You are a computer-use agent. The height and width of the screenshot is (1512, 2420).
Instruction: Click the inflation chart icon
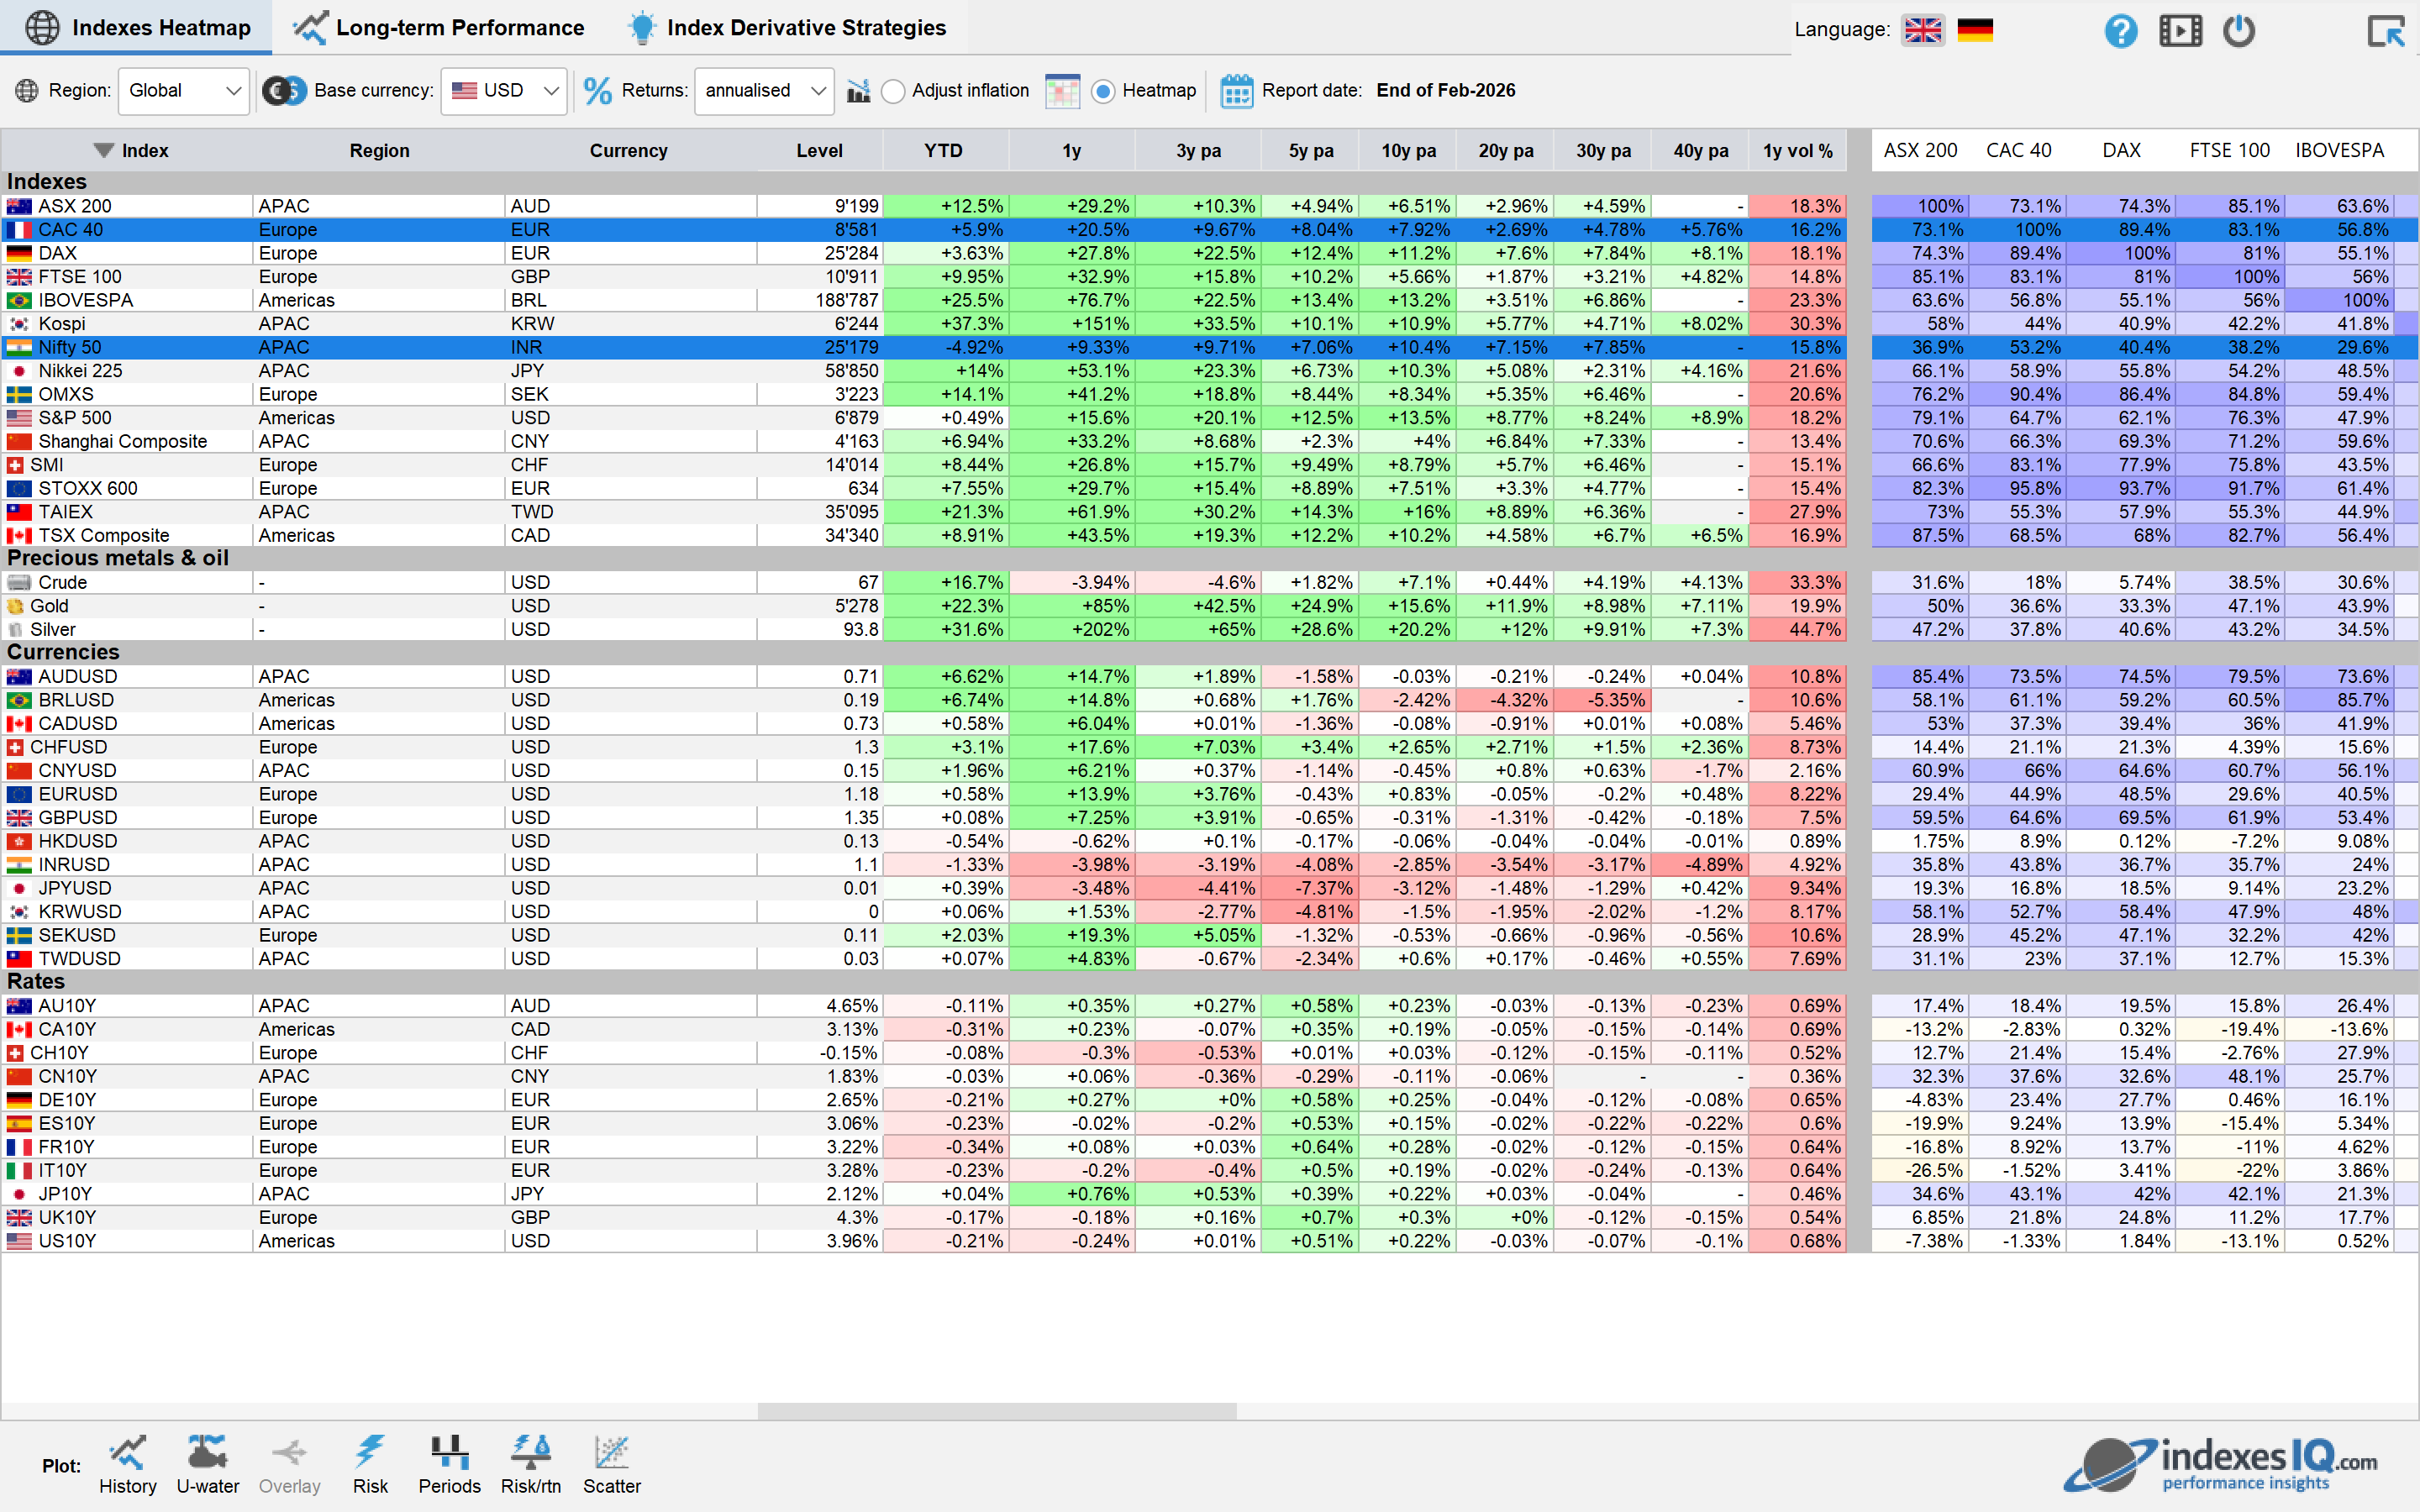click(x=858, y=91)
